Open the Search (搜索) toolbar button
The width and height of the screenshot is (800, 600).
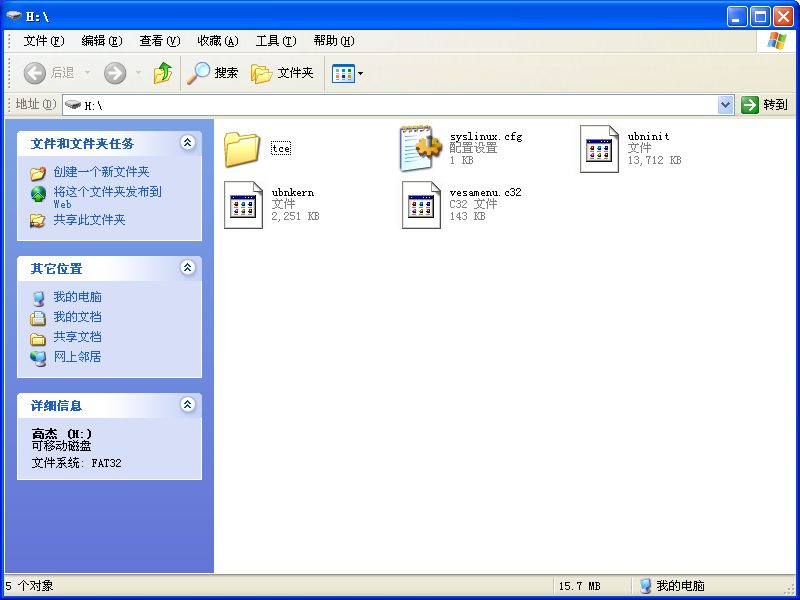tap(214, 73)
